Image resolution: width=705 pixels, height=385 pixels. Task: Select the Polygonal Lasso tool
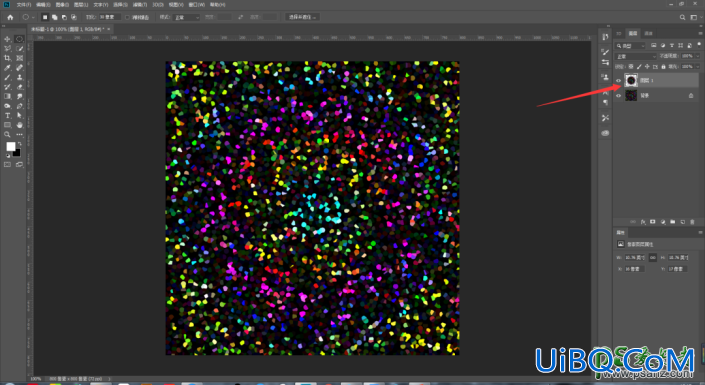click(7, 49)
